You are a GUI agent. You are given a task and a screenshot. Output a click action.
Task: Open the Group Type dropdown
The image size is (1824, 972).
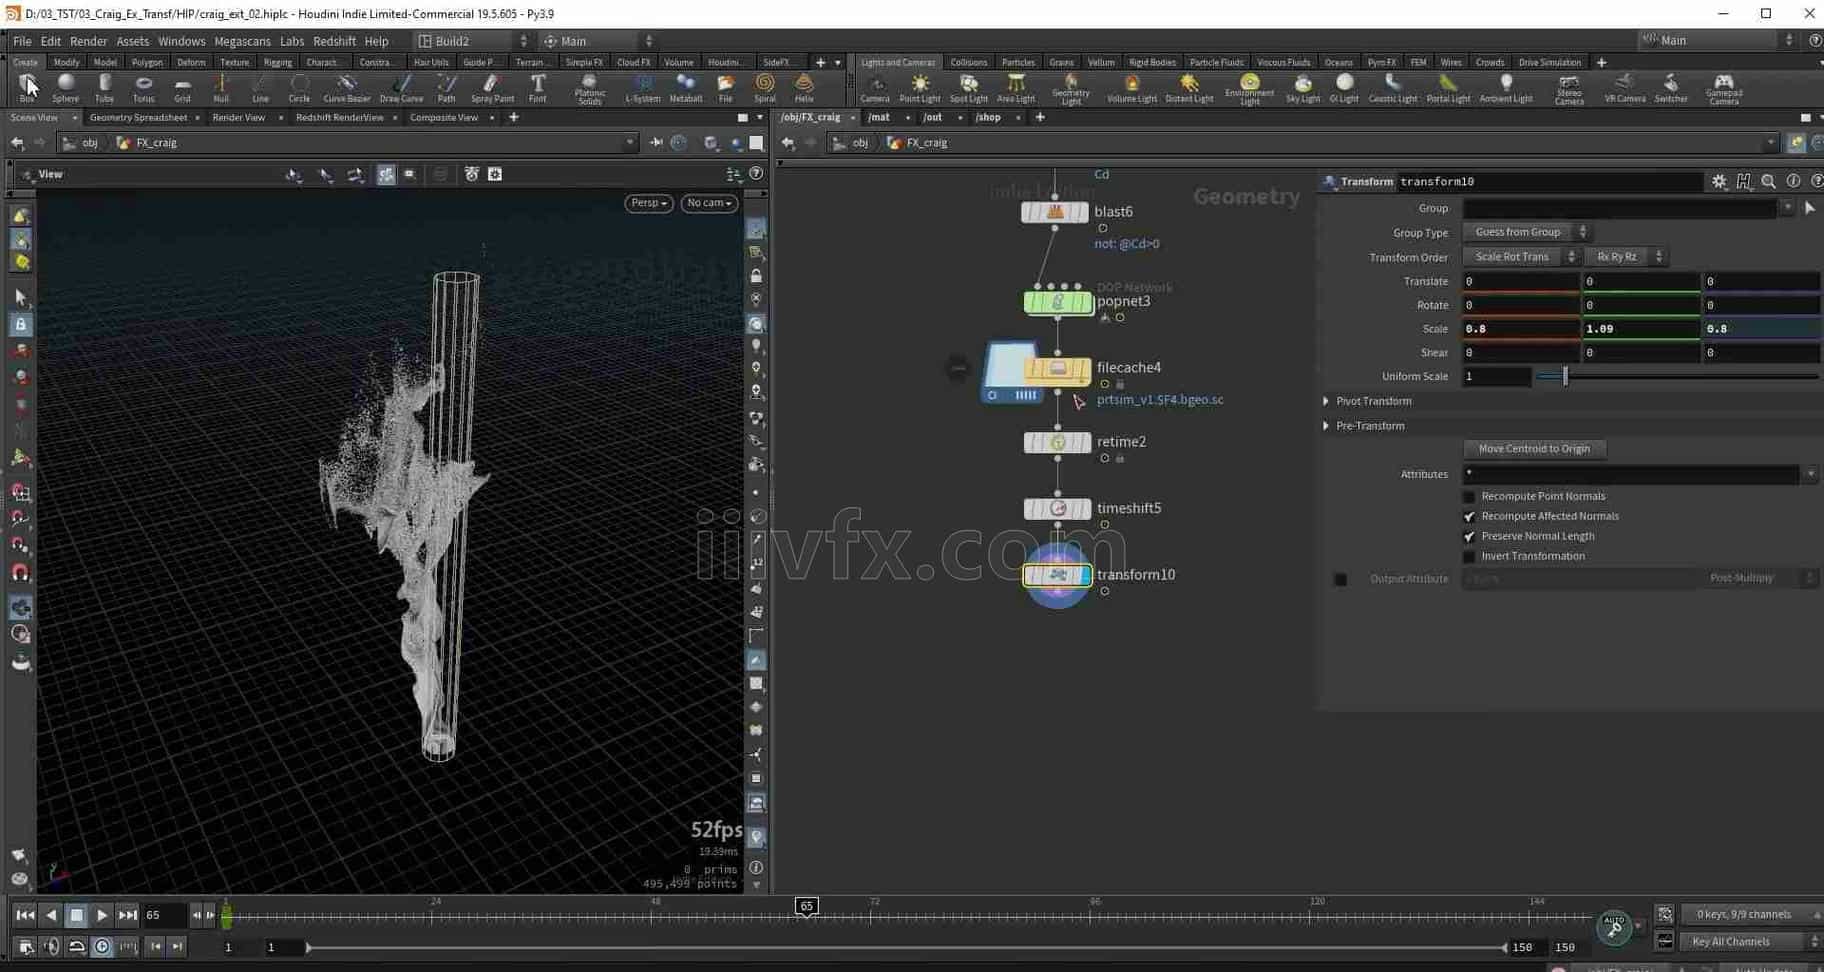[1525, 232]
